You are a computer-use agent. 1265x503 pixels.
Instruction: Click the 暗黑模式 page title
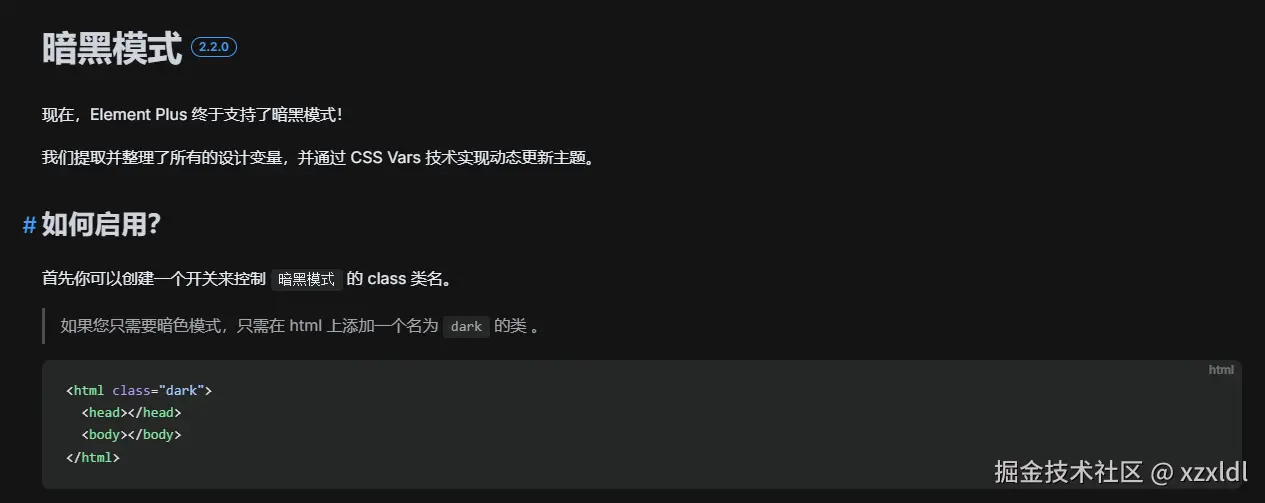pos(112,48)
